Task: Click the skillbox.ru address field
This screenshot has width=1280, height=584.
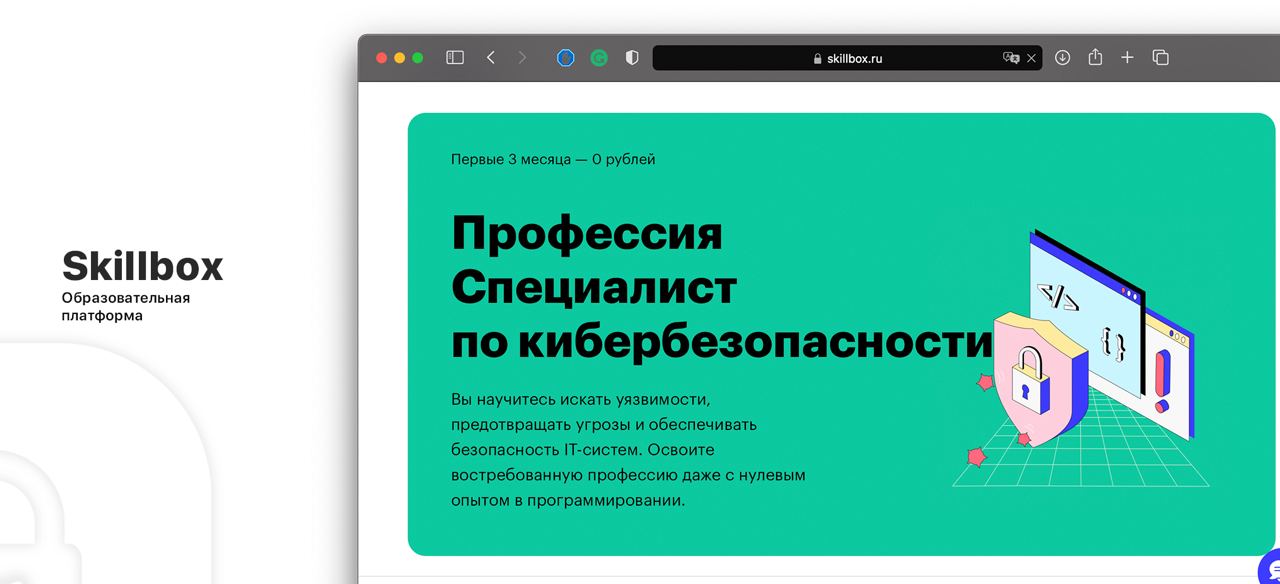Action: click(847, 58)
